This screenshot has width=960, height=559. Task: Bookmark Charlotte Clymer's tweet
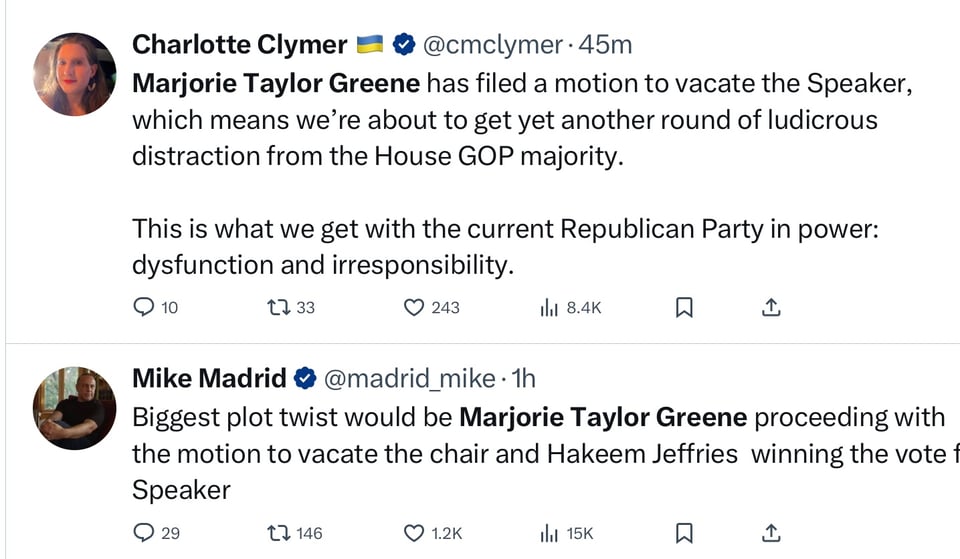(x=684, y=308)
